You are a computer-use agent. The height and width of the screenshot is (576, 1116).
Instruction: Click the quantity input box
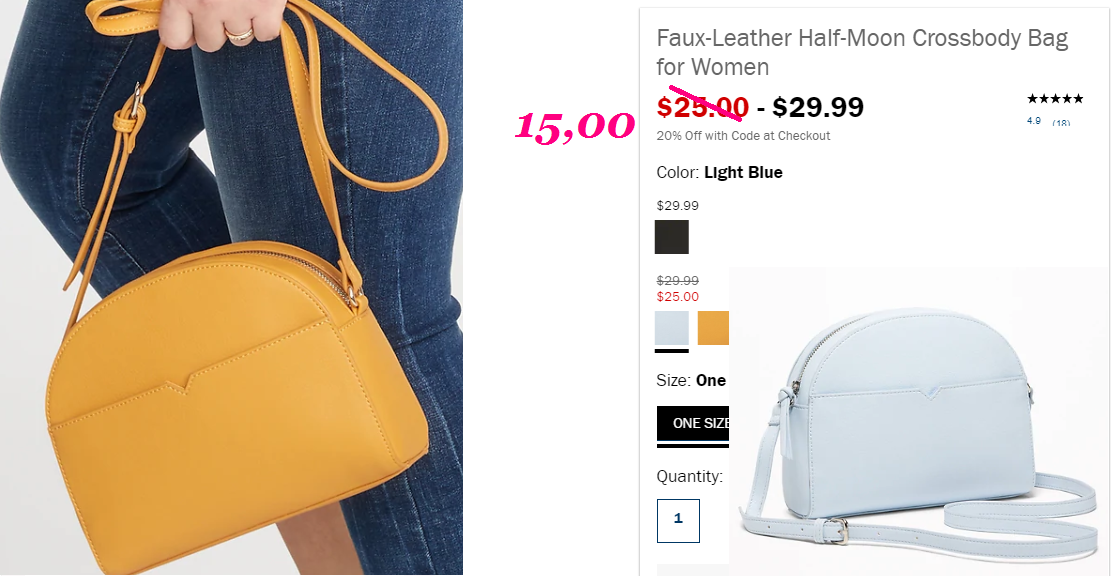[678, 520]
